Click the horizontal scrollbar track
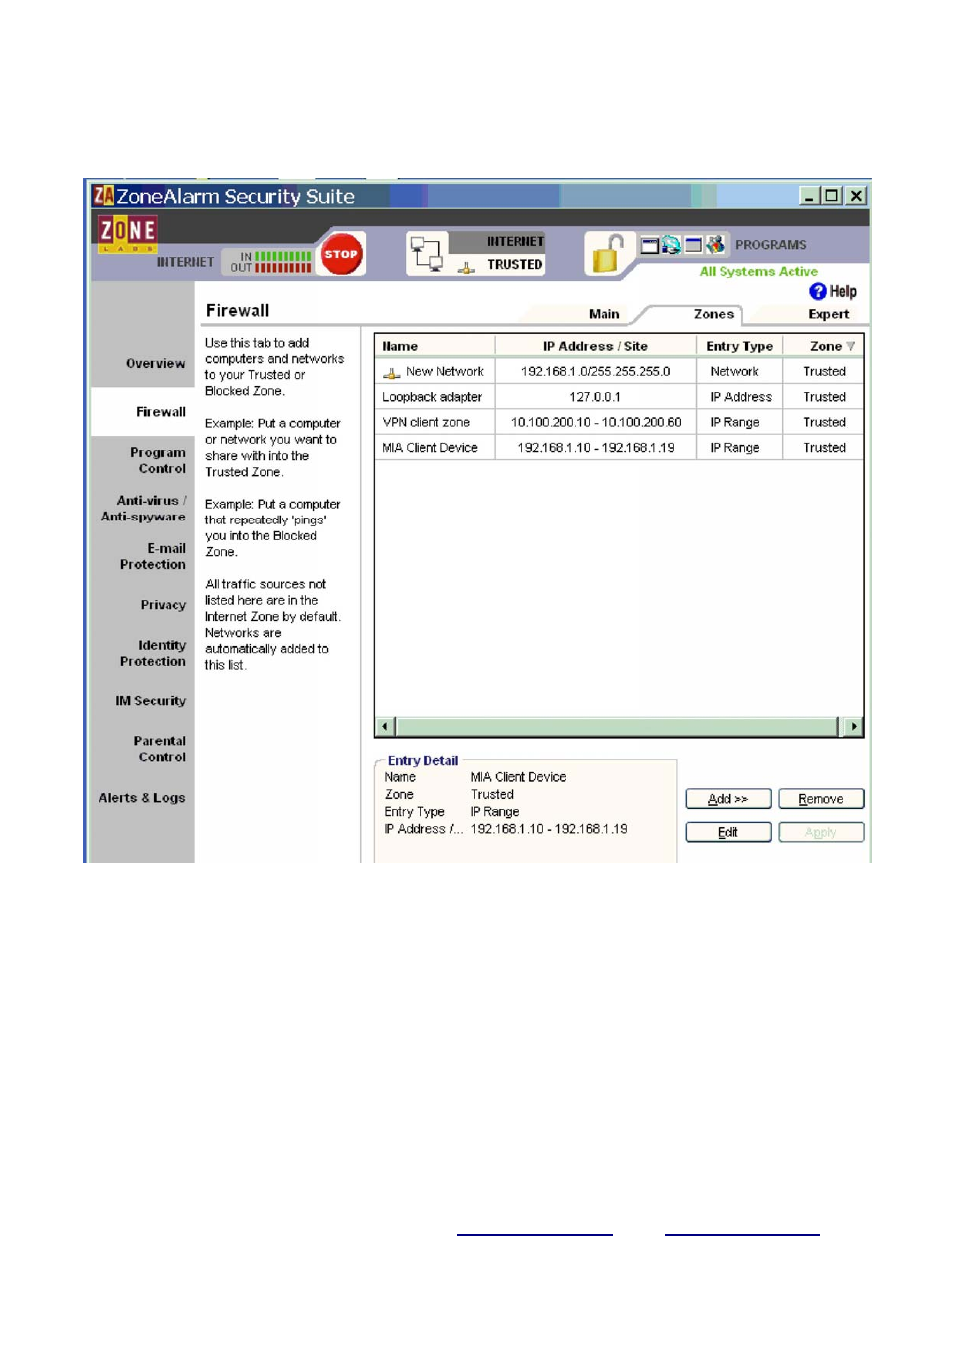Image resolution: width=954 pixels, height=1350 pixels. point(617,727)
